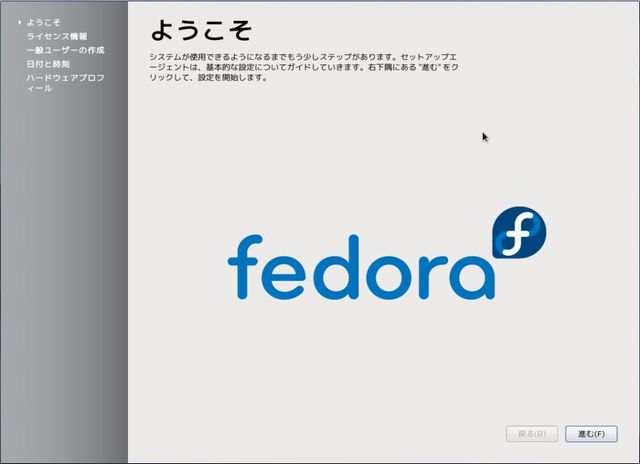Click the greyed-out 戻る(B) back button
Screen dimensions: 640x464
(532, 434)
